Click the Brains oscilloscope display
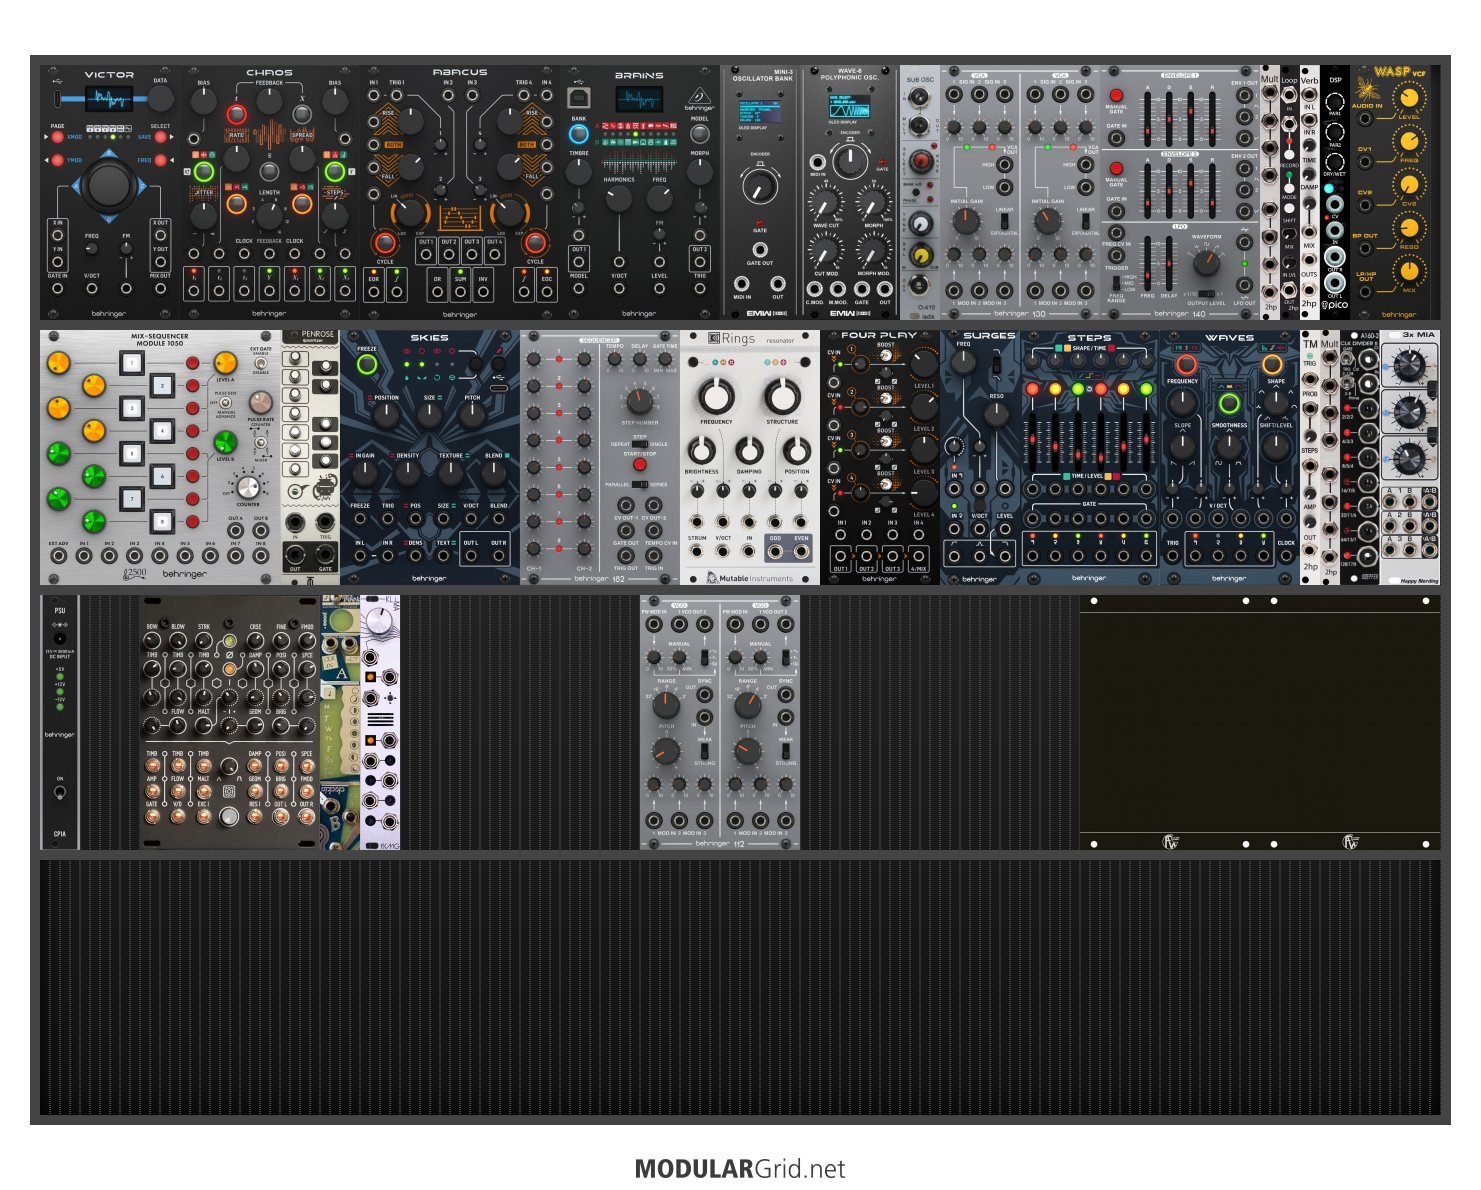Viewport: 1481px width, 1190px height. [x=638, y=99]
